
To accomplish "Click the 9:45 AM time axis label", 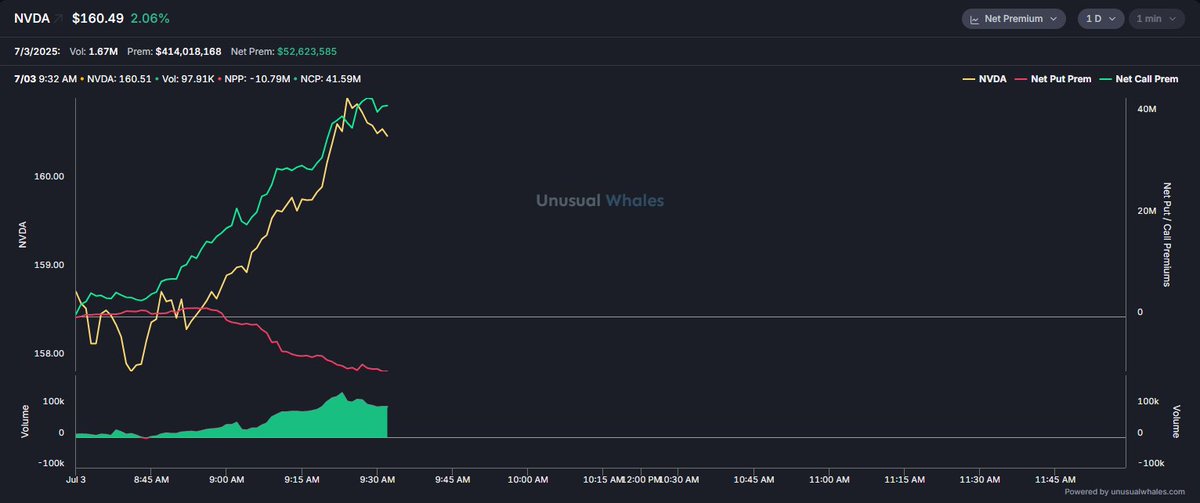I will pos(451,479).
